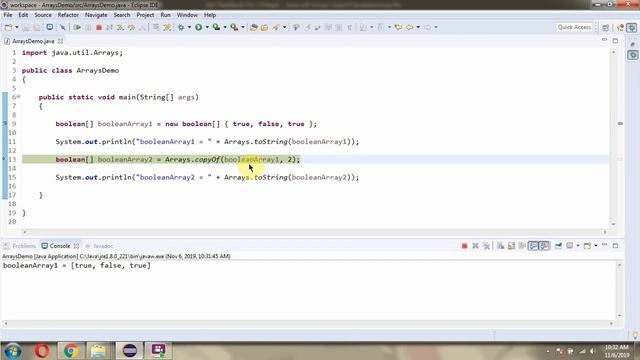The height and width of the screenshot is (360, 640).
Task: Click the editor vertical scrollbar
Action: [x=613, y=138]
